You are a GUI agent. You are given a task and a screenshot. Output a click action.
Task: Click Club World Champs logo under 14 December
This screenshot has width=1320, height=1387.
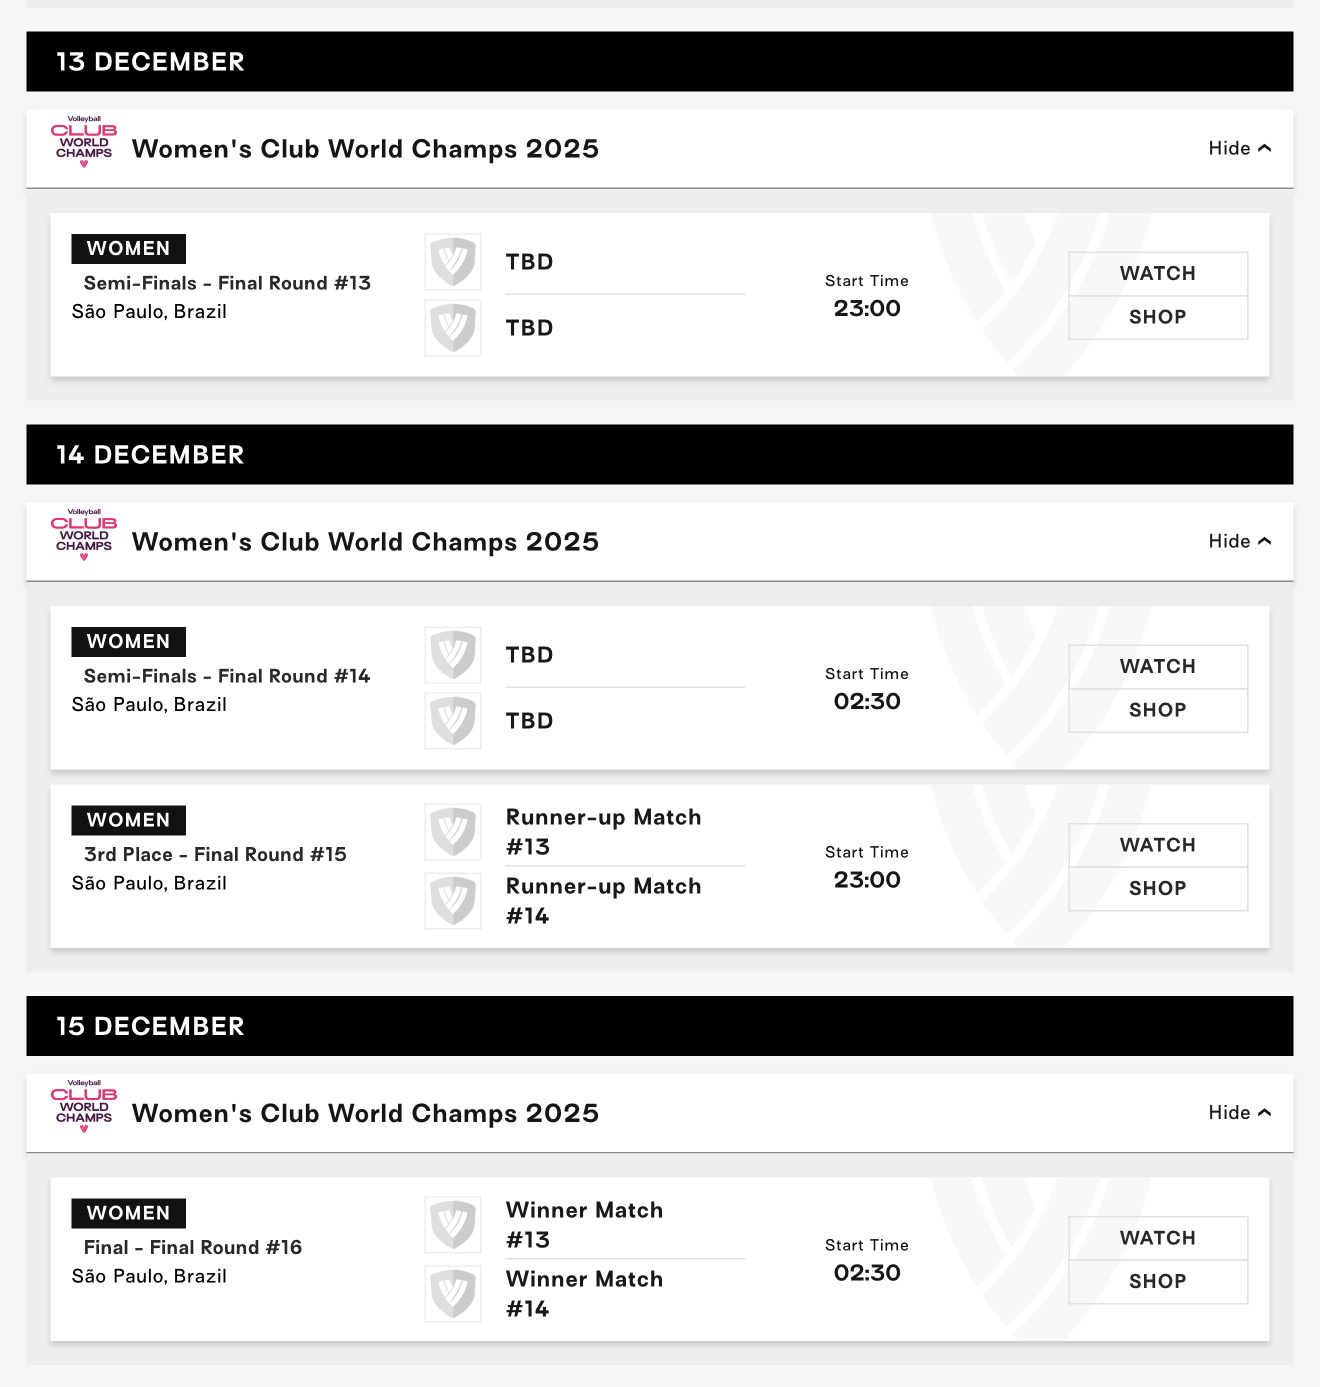click(x=84, y=535)
